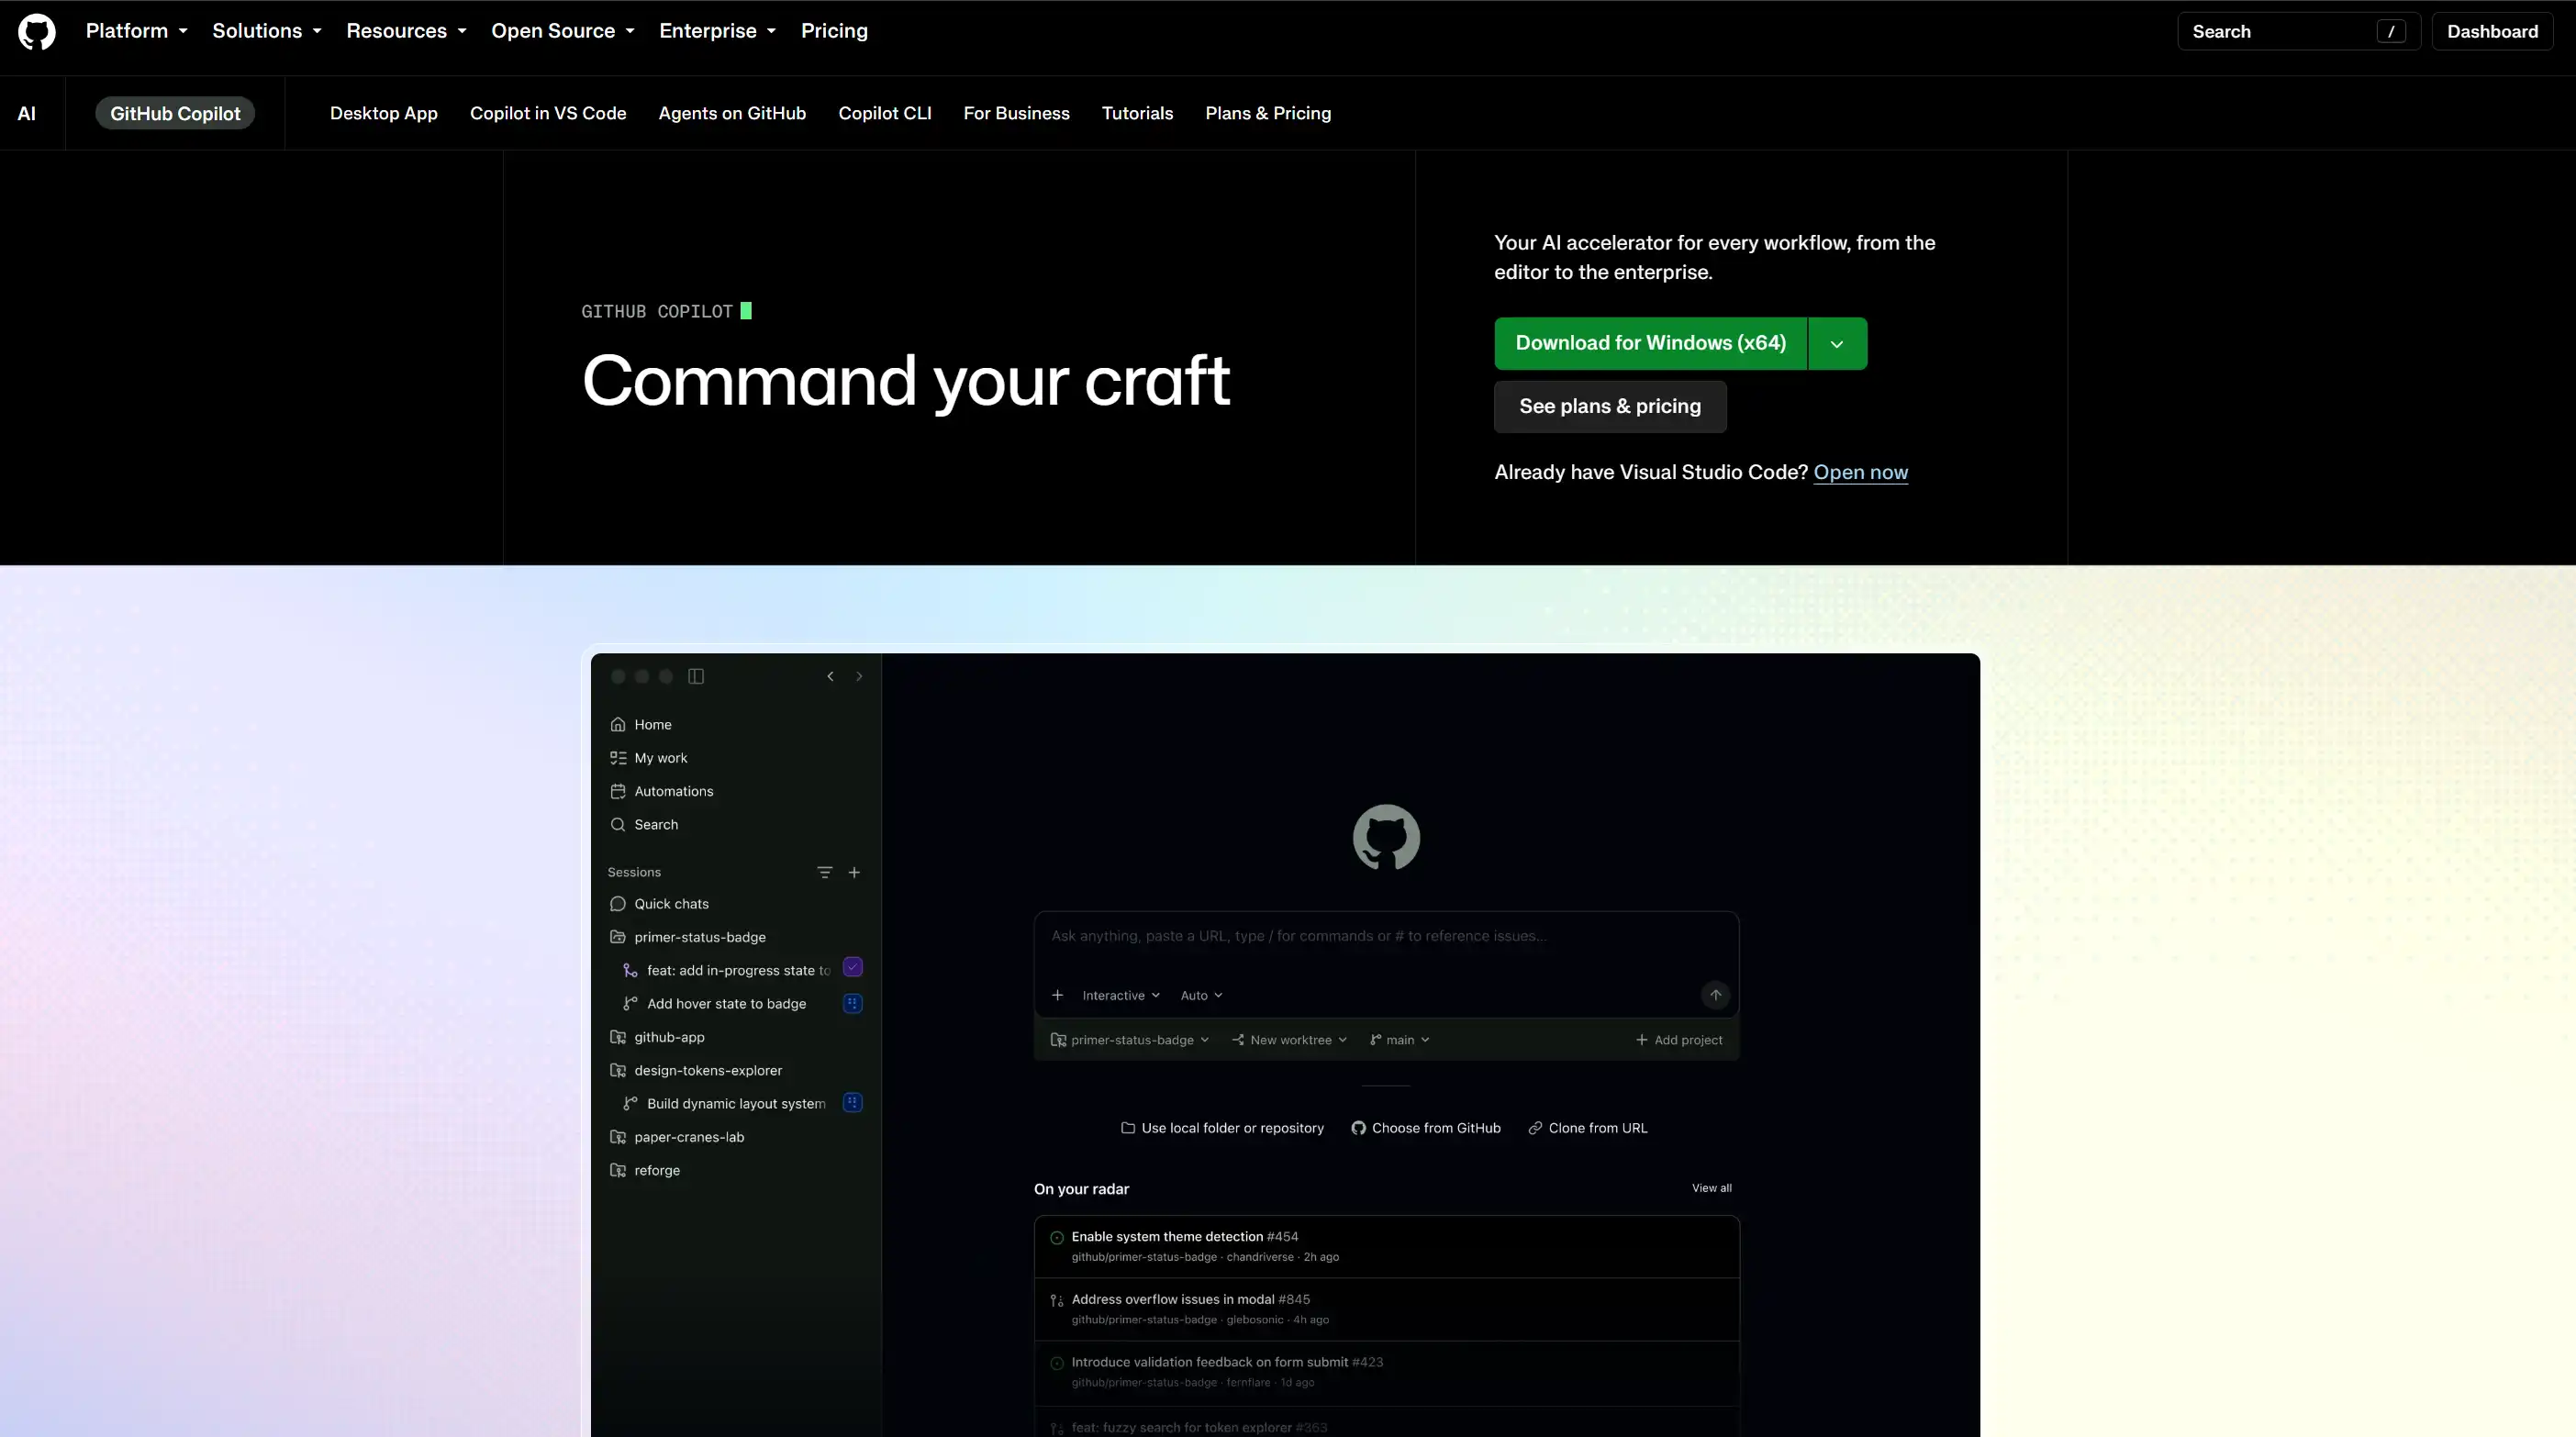Viewport: 2576px width, 1437px height.
Task: Open the Sessions filter icon
Action: [x=825, y=872]
